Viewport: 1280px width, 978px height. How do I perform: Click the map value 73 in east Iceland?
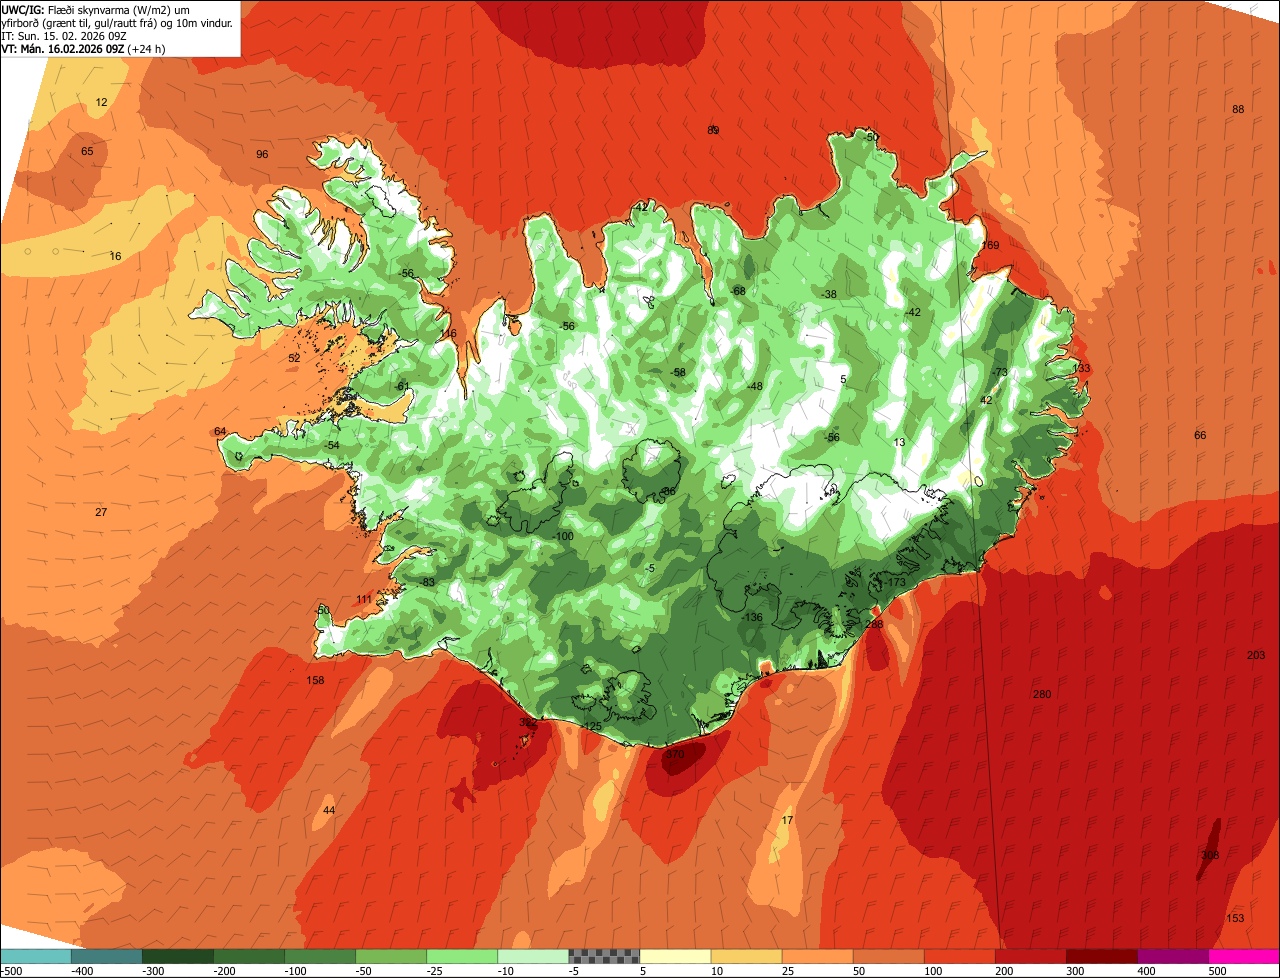tap(1001, 372)
